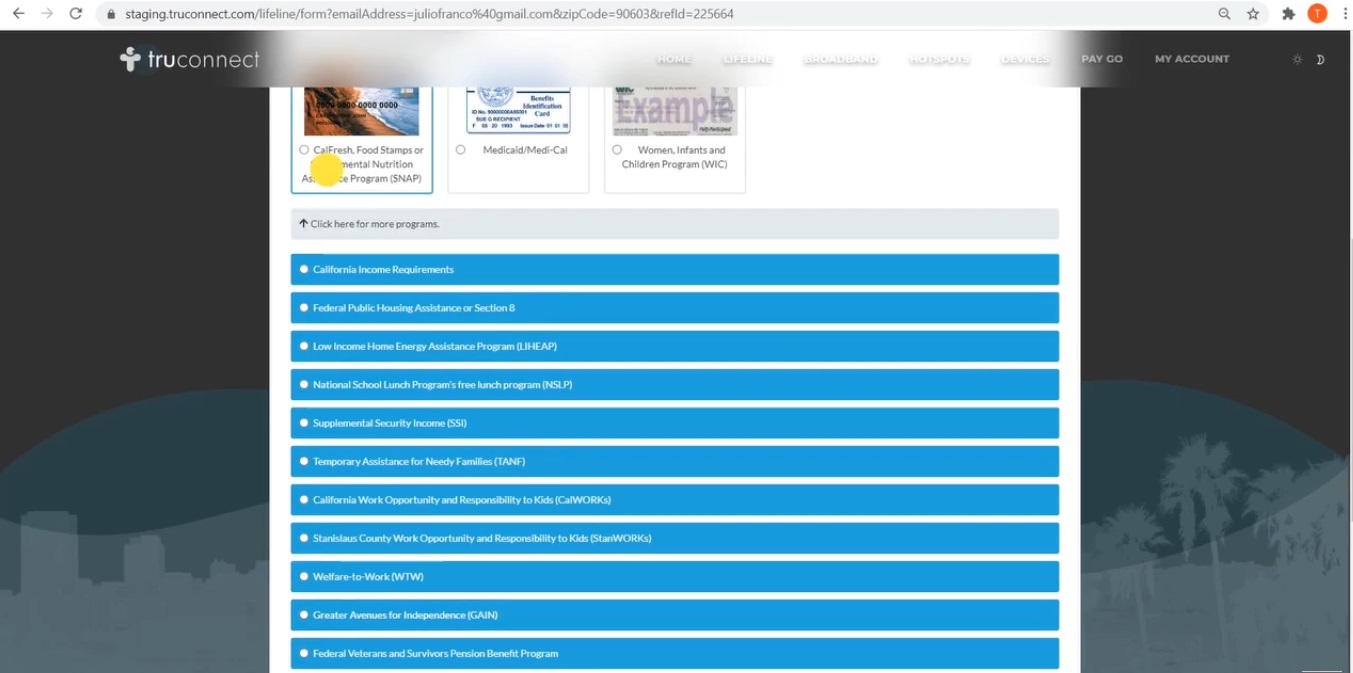Collapse the 'Click here for more programs' bar

click(x=675, y=224)
